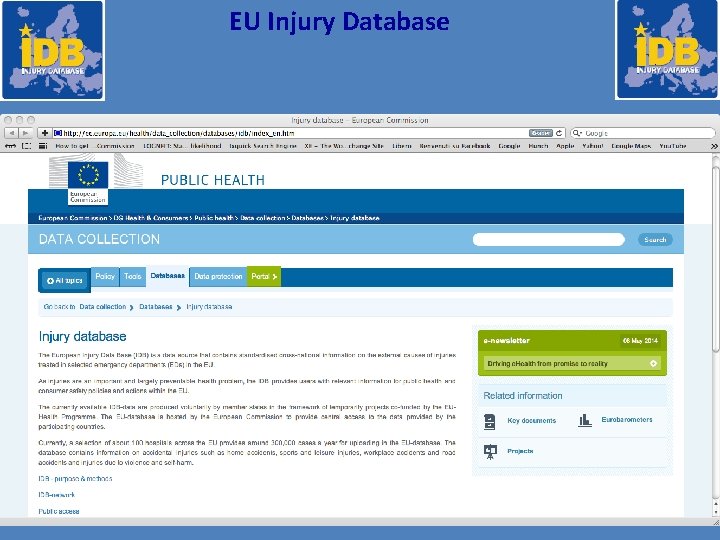Switch to the Data protection tab
Screen dimensions: 720x540
pyautogui.click(x=218, y=276)
